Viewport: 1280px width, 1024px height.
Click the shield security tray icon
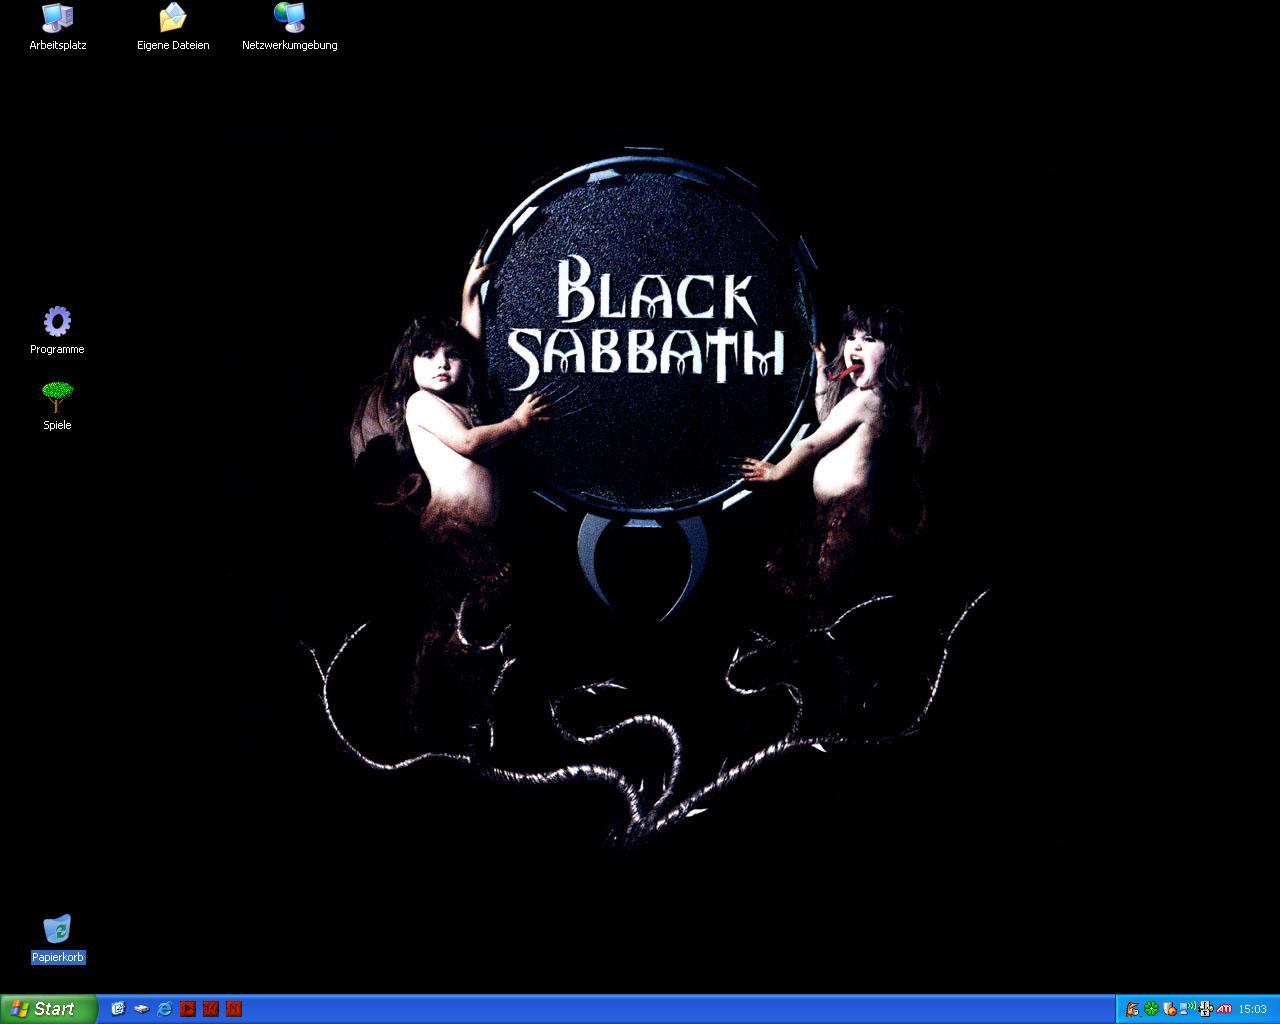click(1169, 1009)
